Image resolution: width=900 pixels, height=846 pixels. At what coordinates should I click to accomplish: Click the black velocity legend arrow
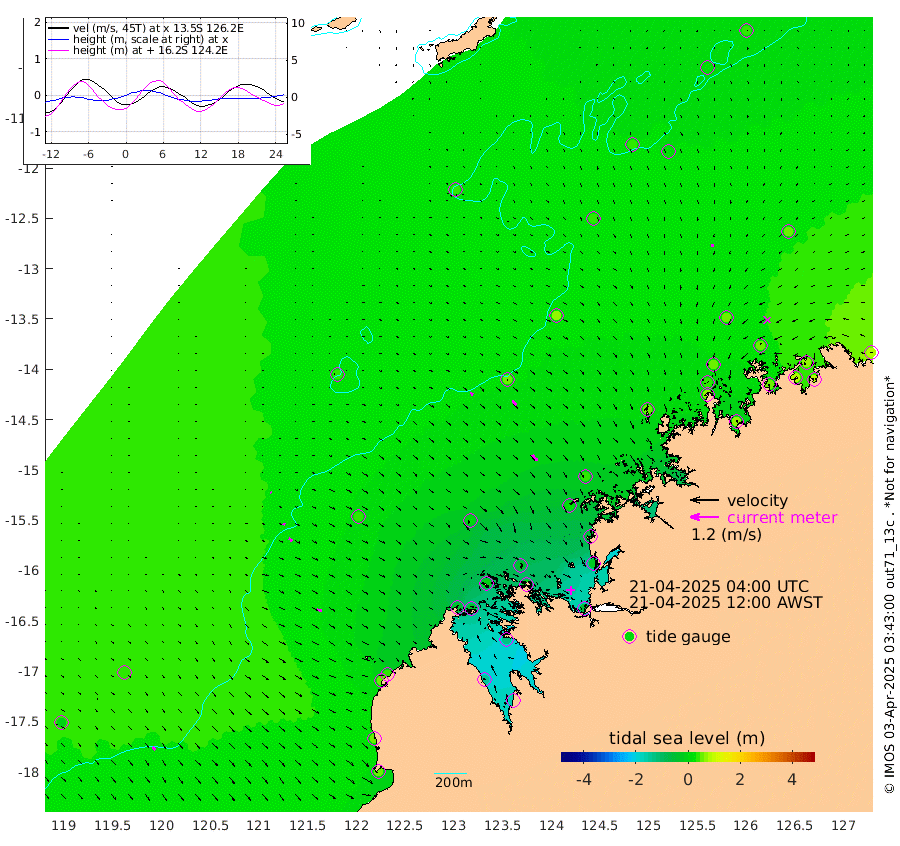click(704, 500)
